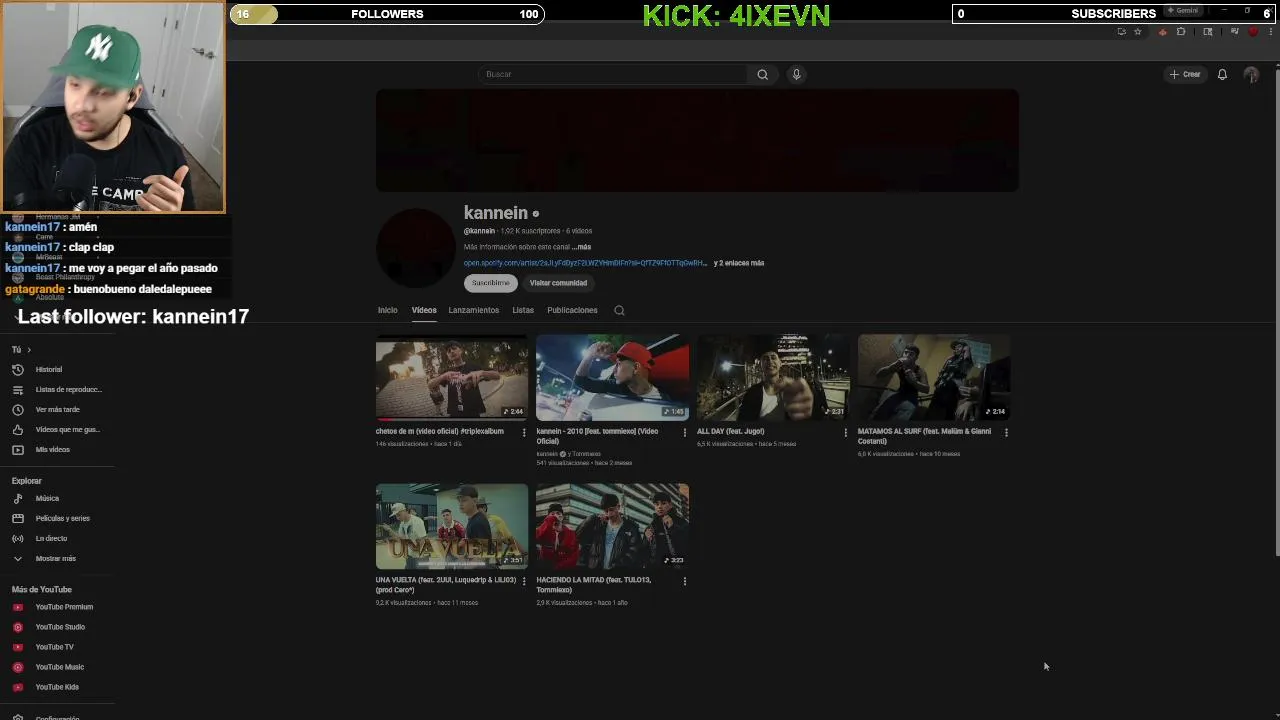Click Visitar comunidad button

558,283
